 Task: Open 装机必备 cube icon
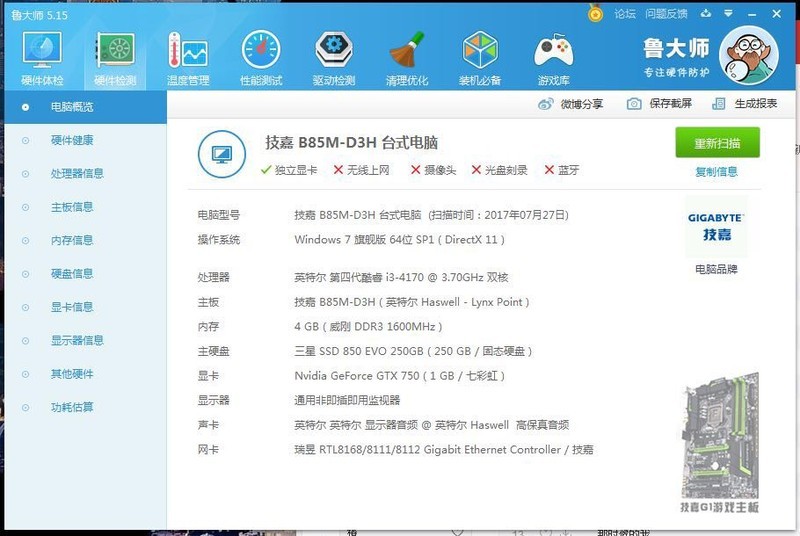coord(480,50)
